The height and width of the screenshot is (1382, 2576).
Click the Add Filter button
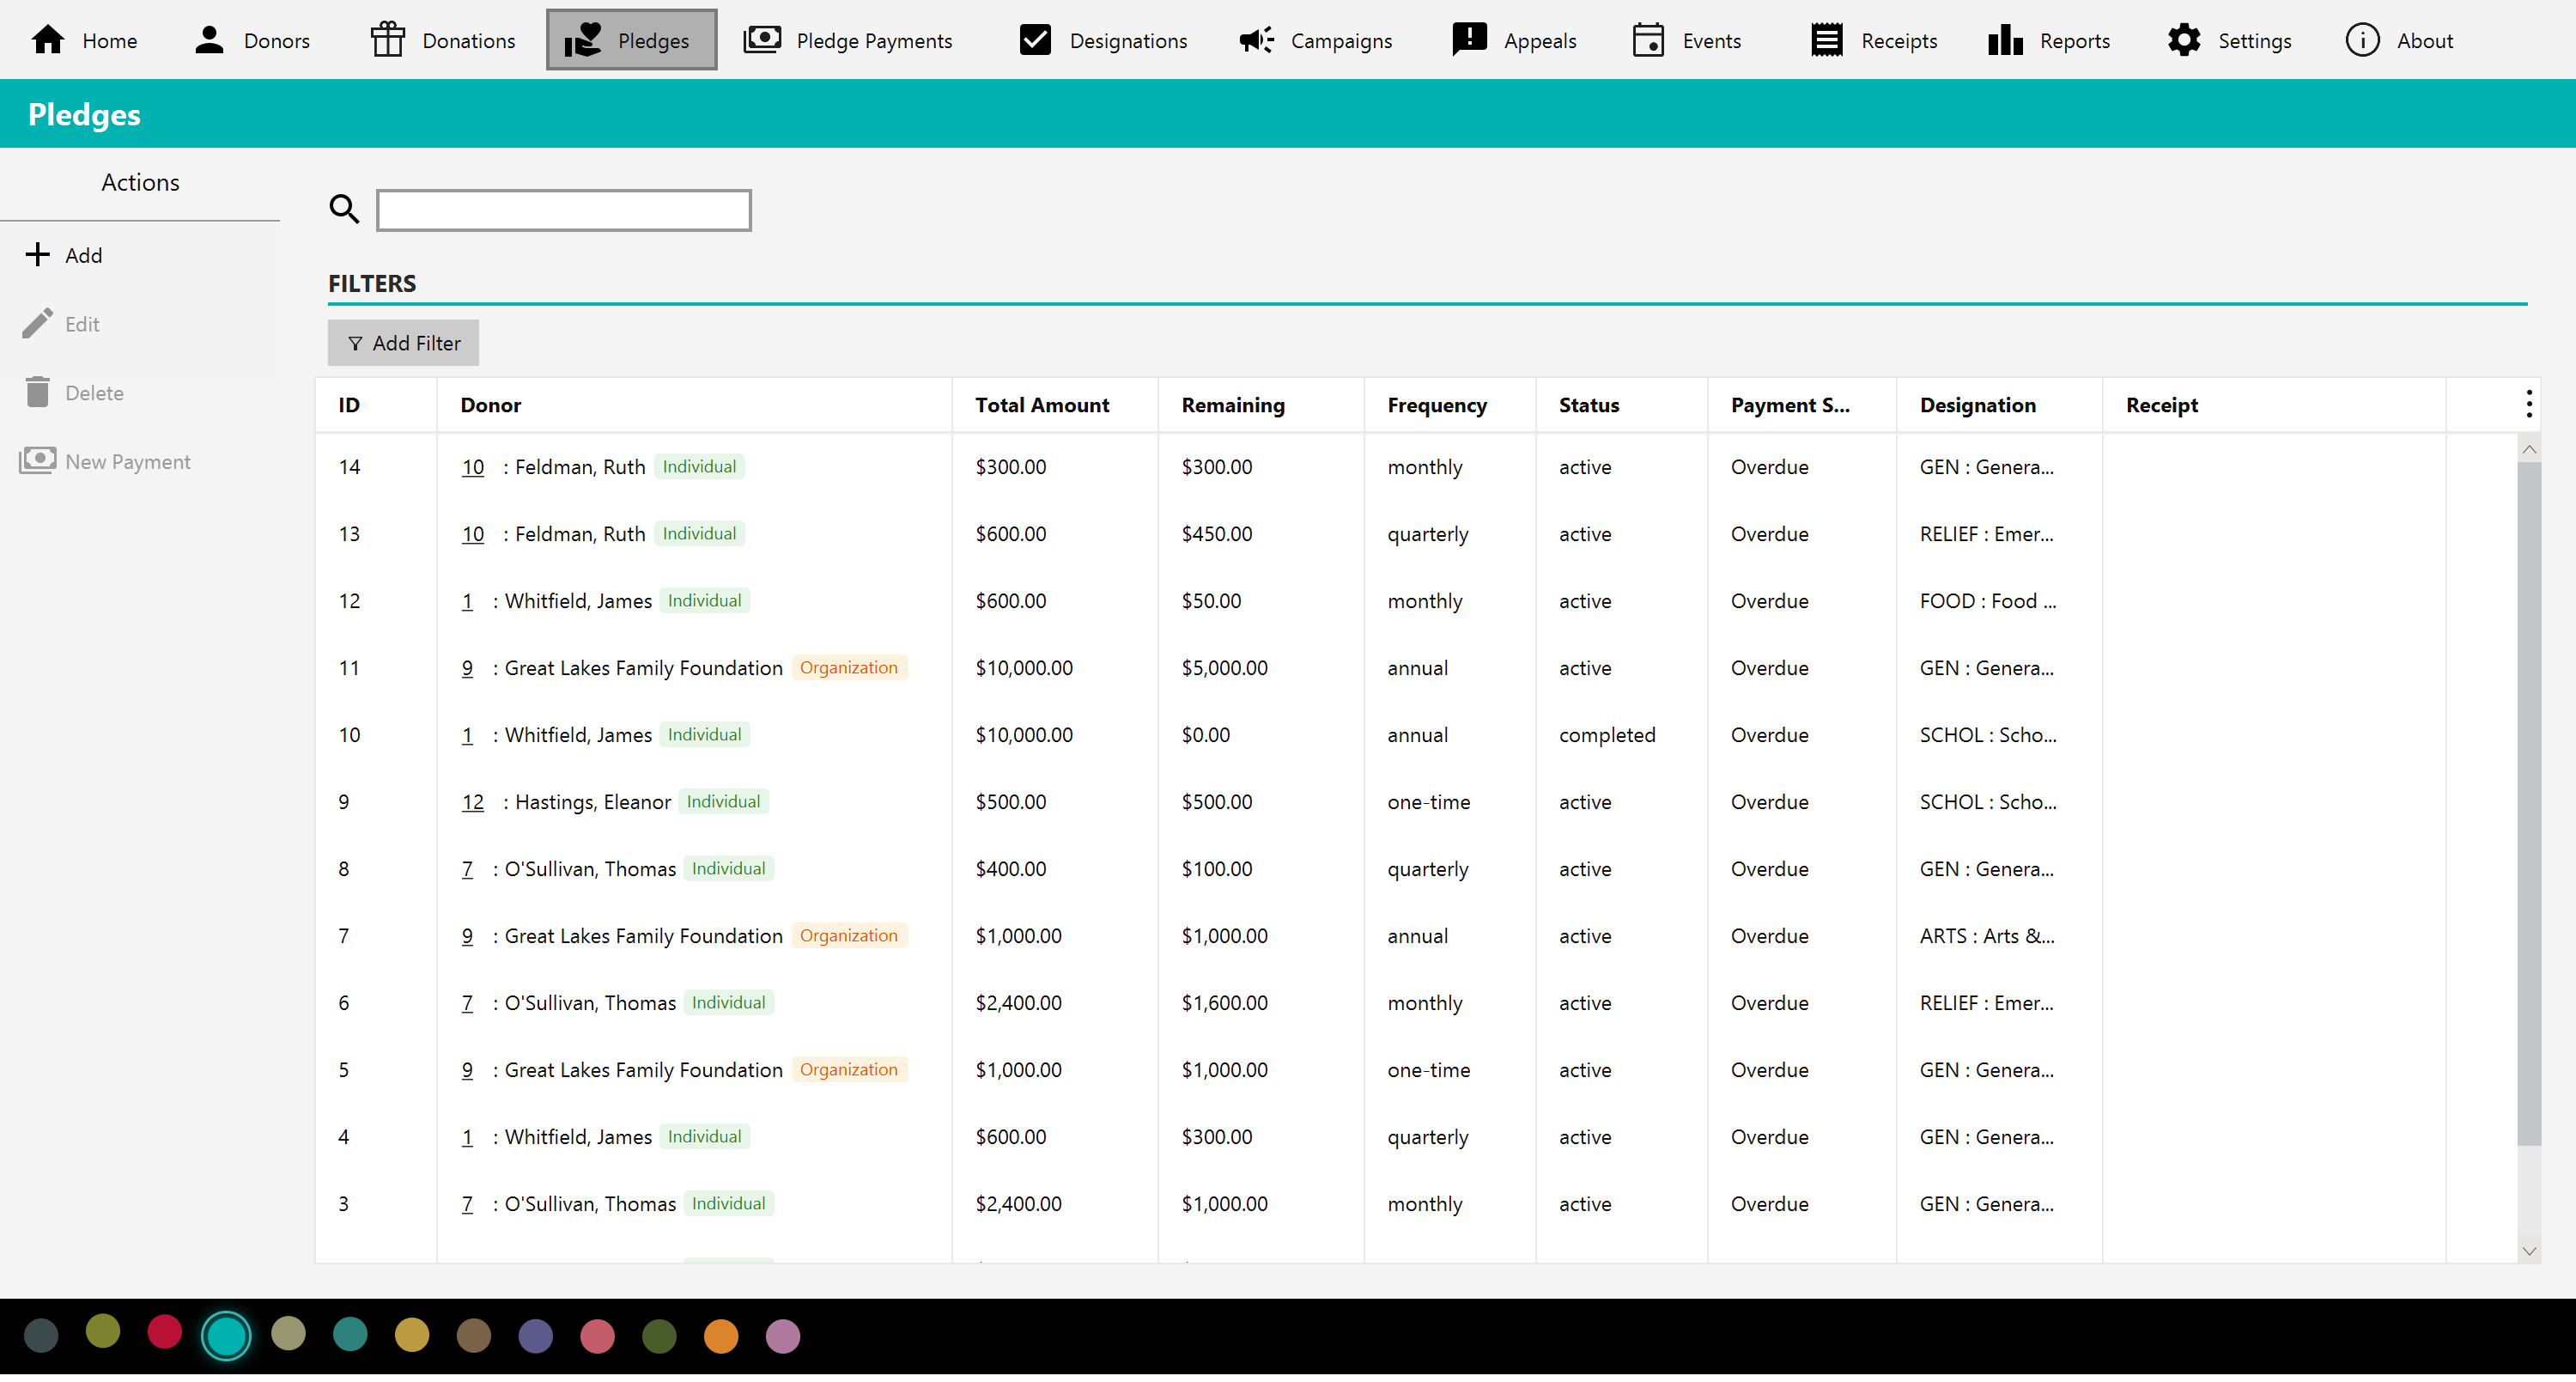[403, 343]
